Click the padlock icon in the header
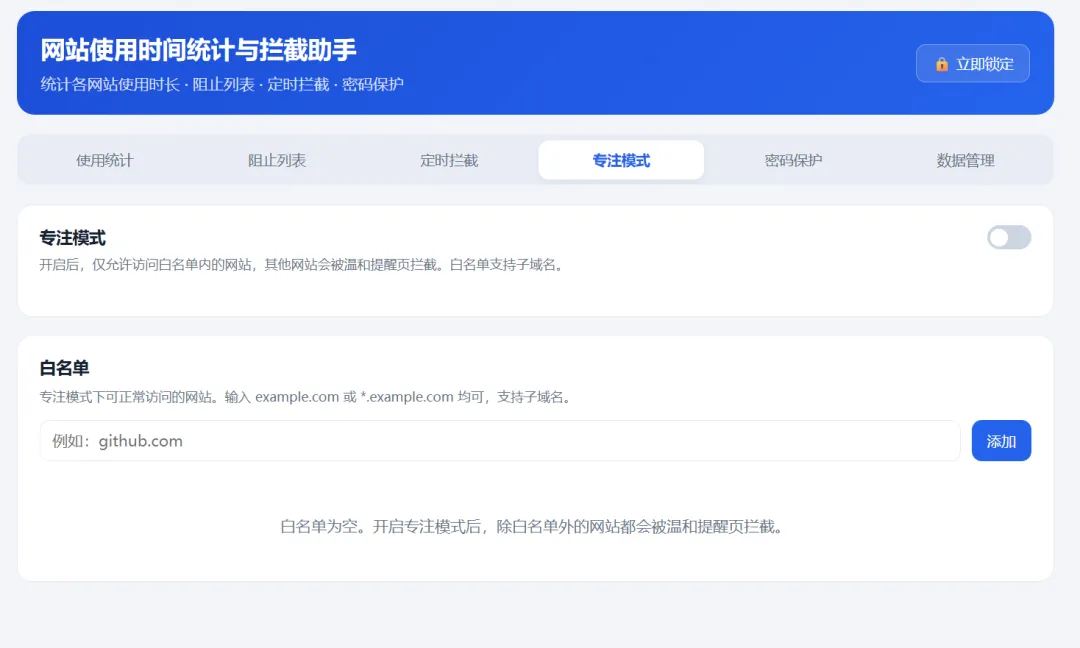Screen dimensions: 1080x648 pyautogui.click(x=942, y=64)
